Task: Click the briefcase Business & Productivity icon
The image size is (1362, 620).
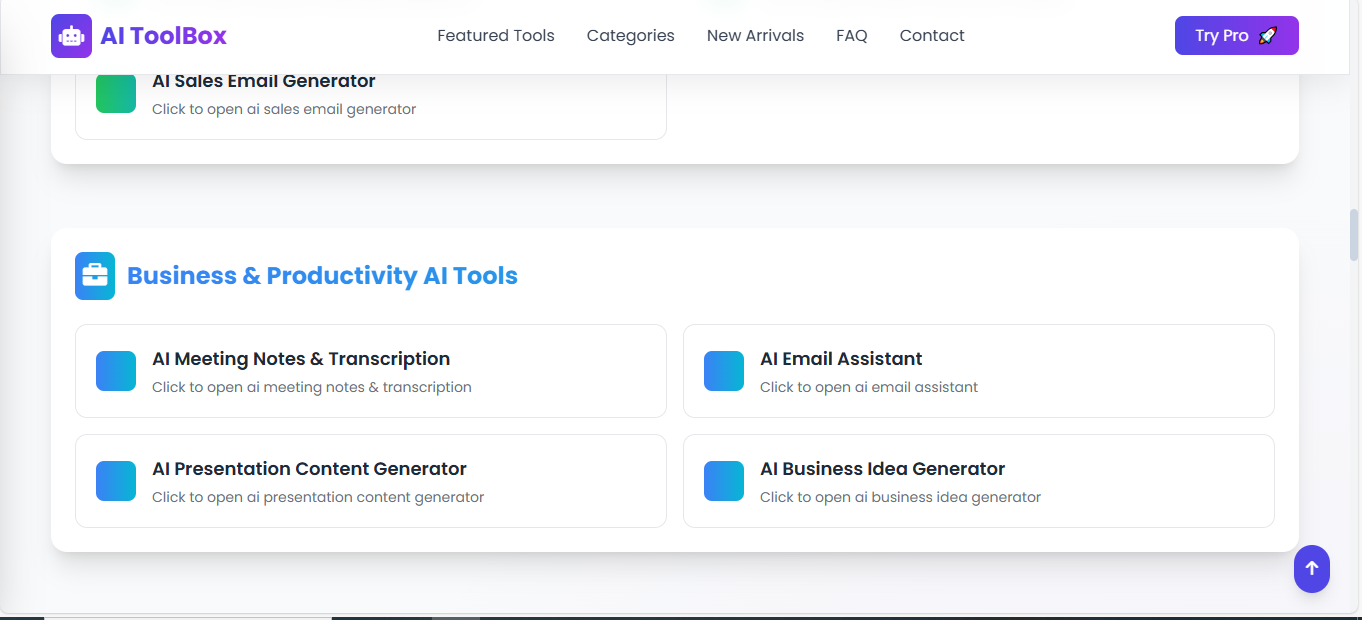Action: (95, 276)
